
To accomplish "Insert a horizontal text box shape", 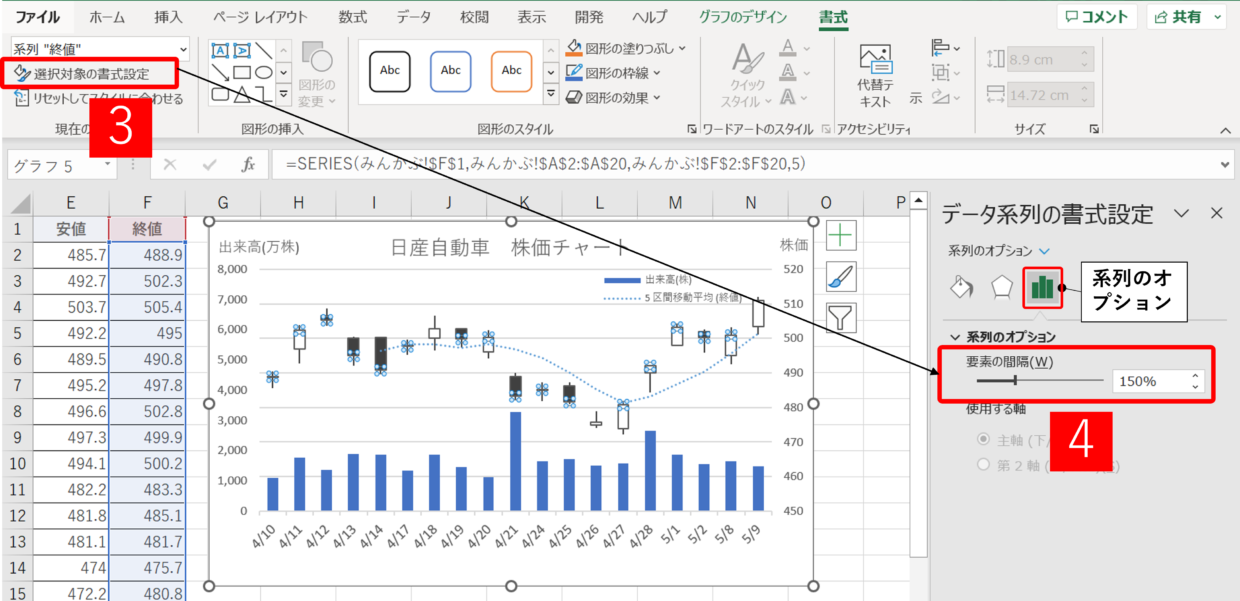I will click(x=221, y=51).
